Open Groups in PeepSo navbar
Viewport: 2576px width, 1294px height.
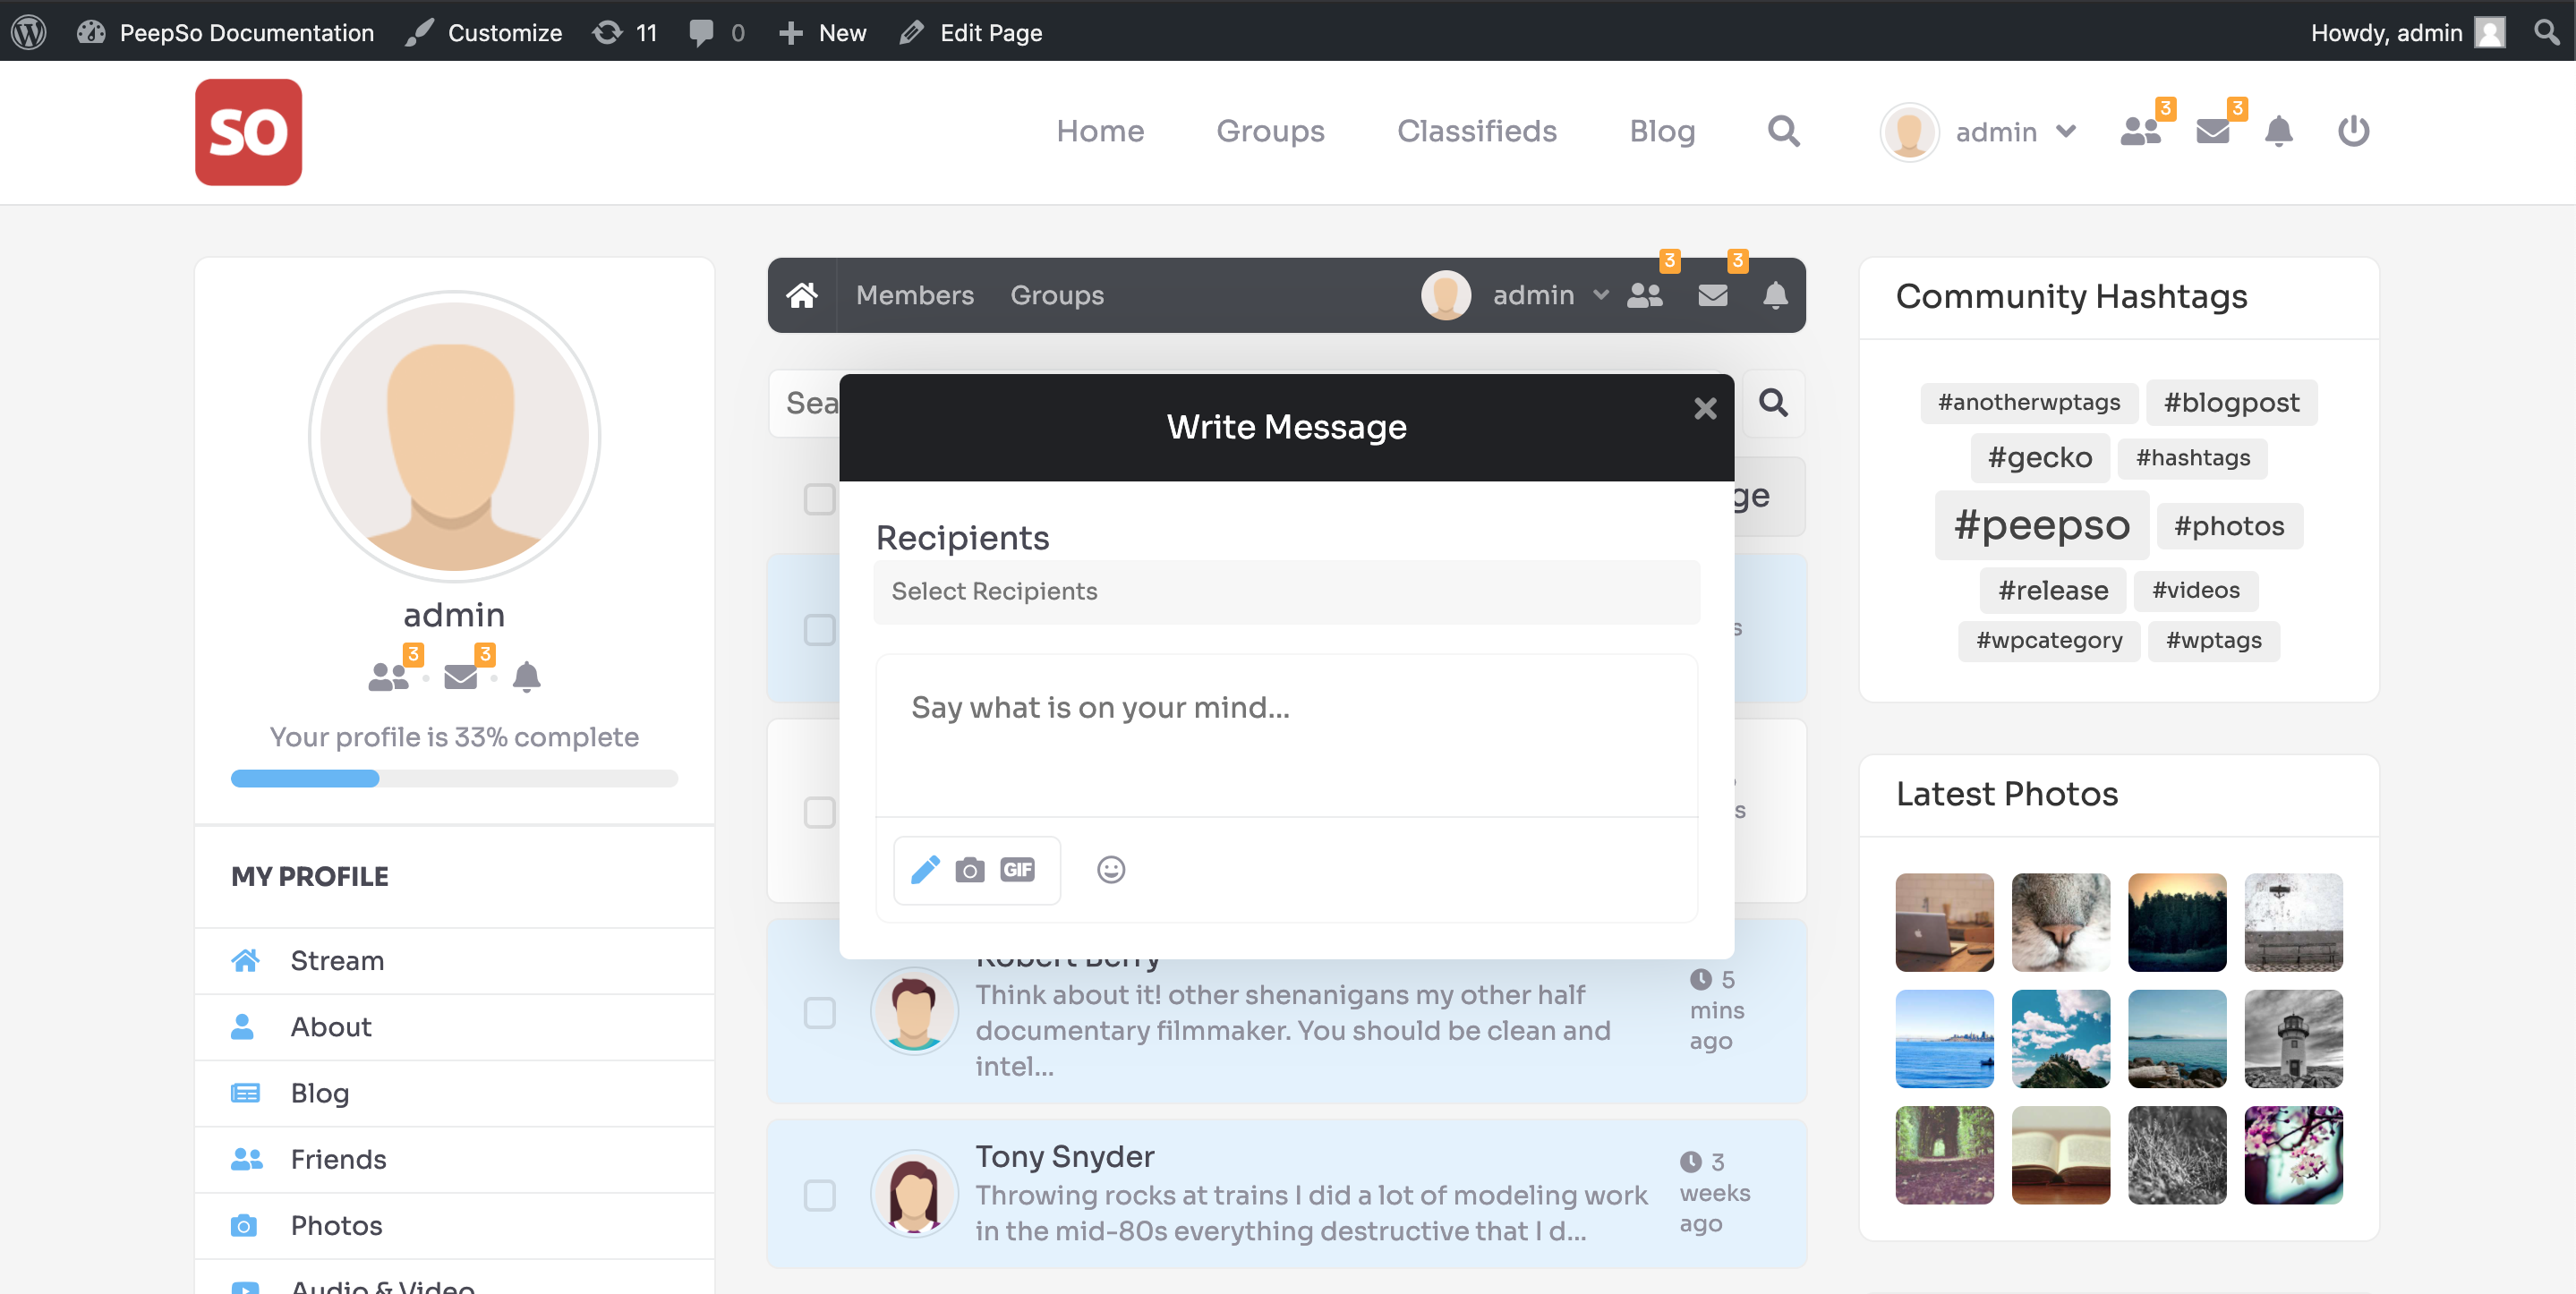coord(1056,295)
